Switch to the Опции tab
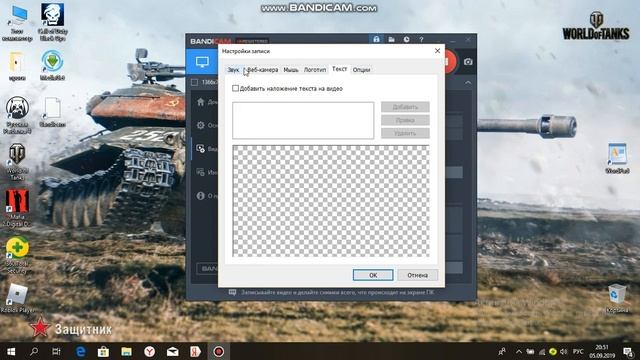640x360 pixels. (361, 70)
